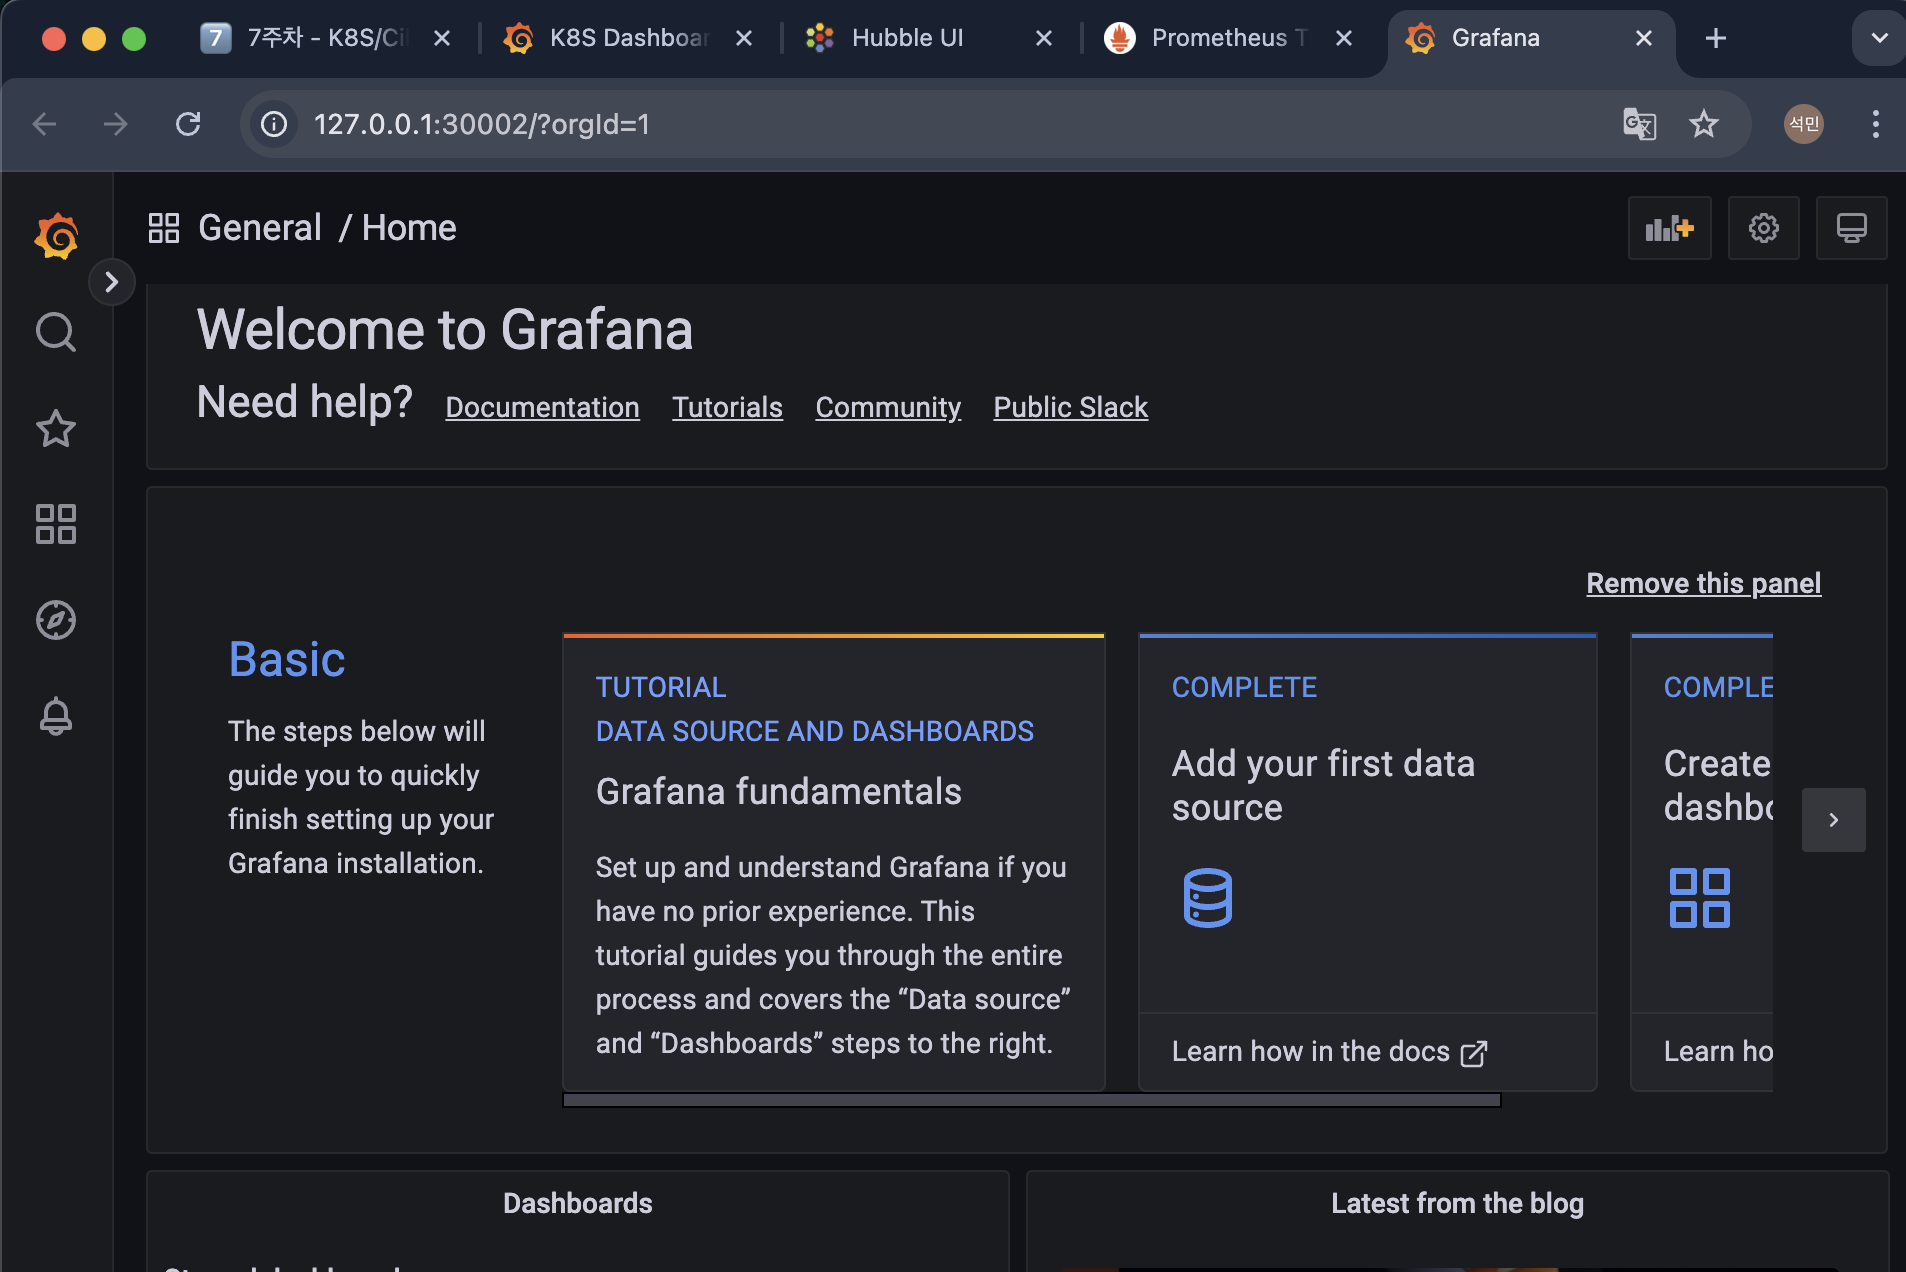Open the Public Slack link
Viewport: 1906px width, 1272px height.
1070,407
